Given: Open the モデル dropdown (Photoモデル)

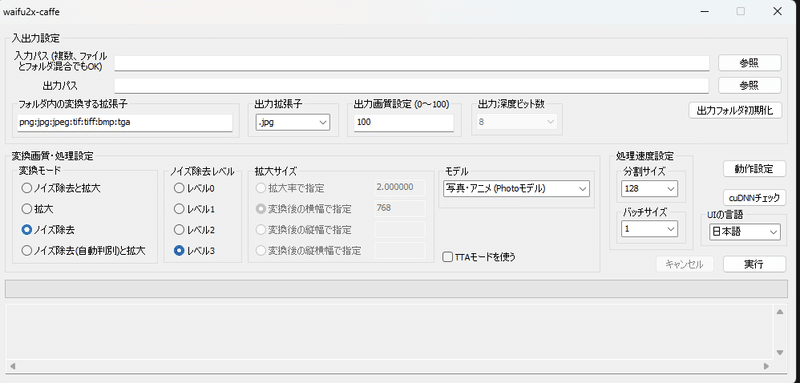Looking at the screenshot, I should tap(516, 189).
